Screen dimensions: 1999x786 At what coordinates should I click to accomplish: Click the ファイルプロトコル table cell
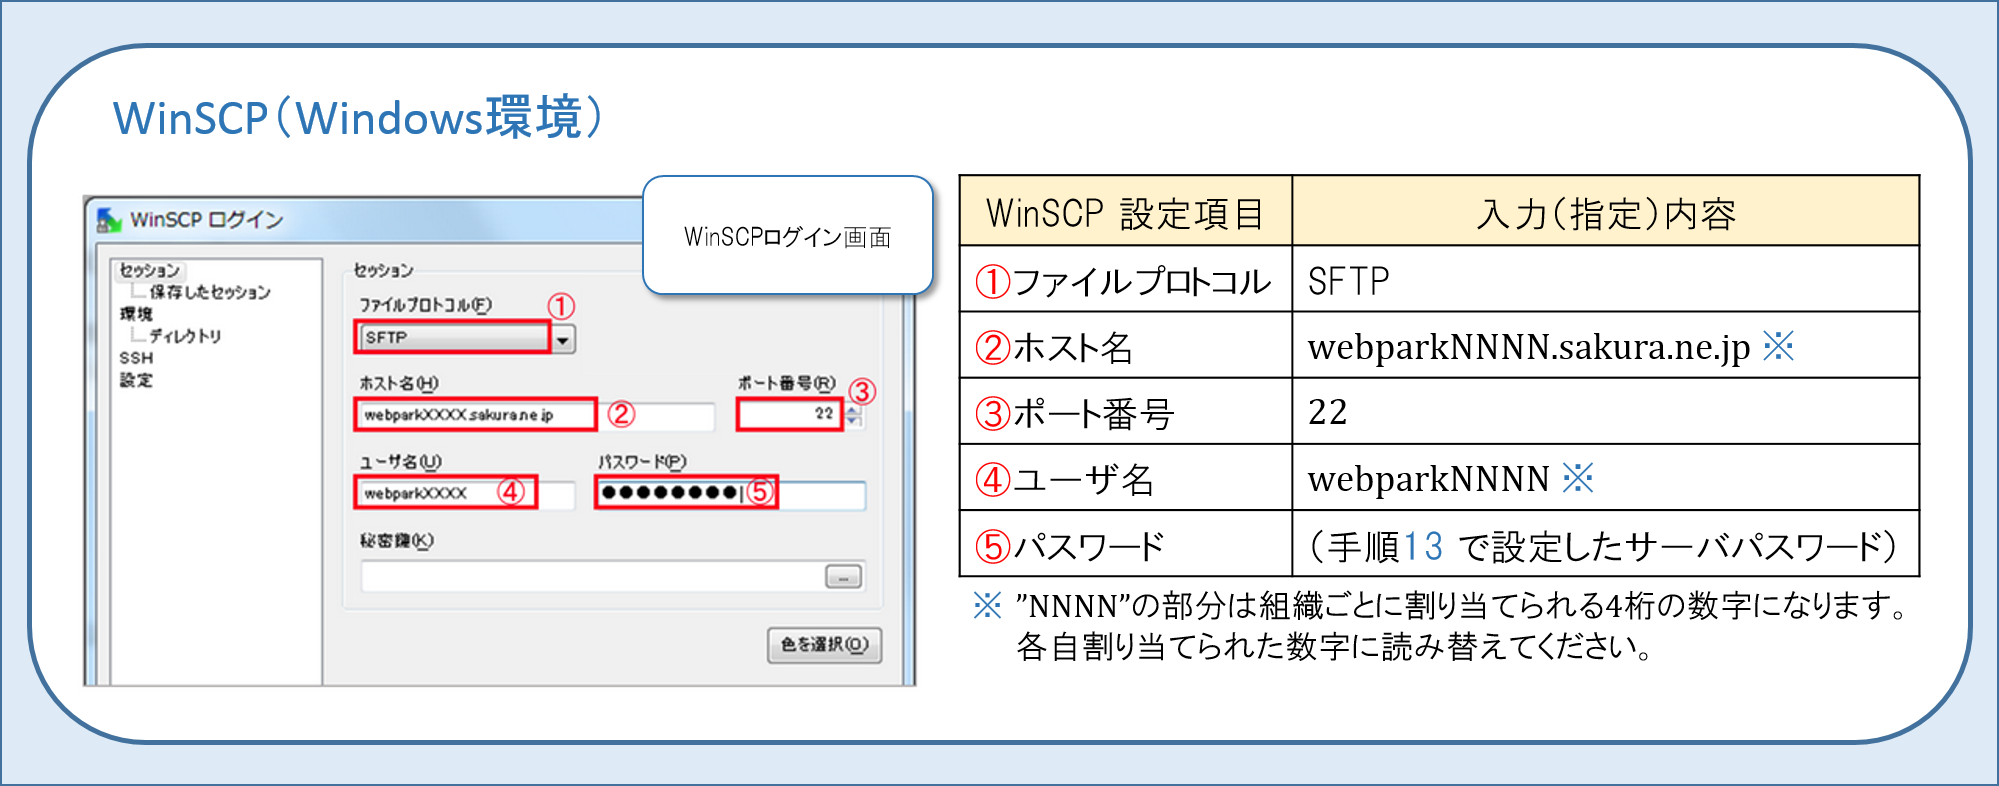click(1126, 279)
